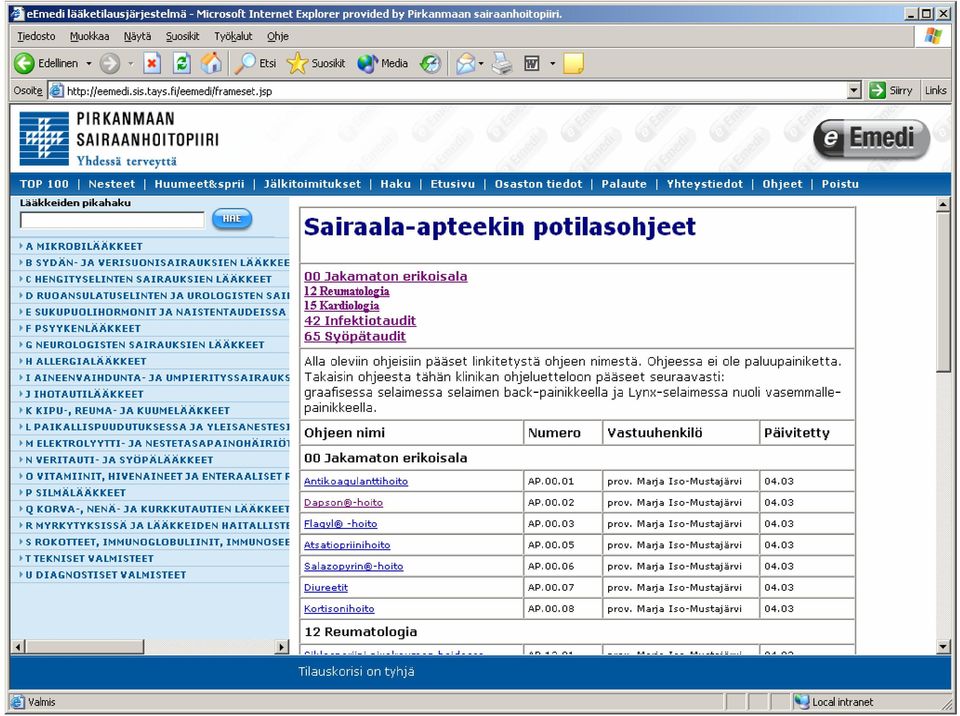The height and width of the screenshot is (716, 960).
Task: Open the address bar dropdown
Action: [x=855, y=91]
